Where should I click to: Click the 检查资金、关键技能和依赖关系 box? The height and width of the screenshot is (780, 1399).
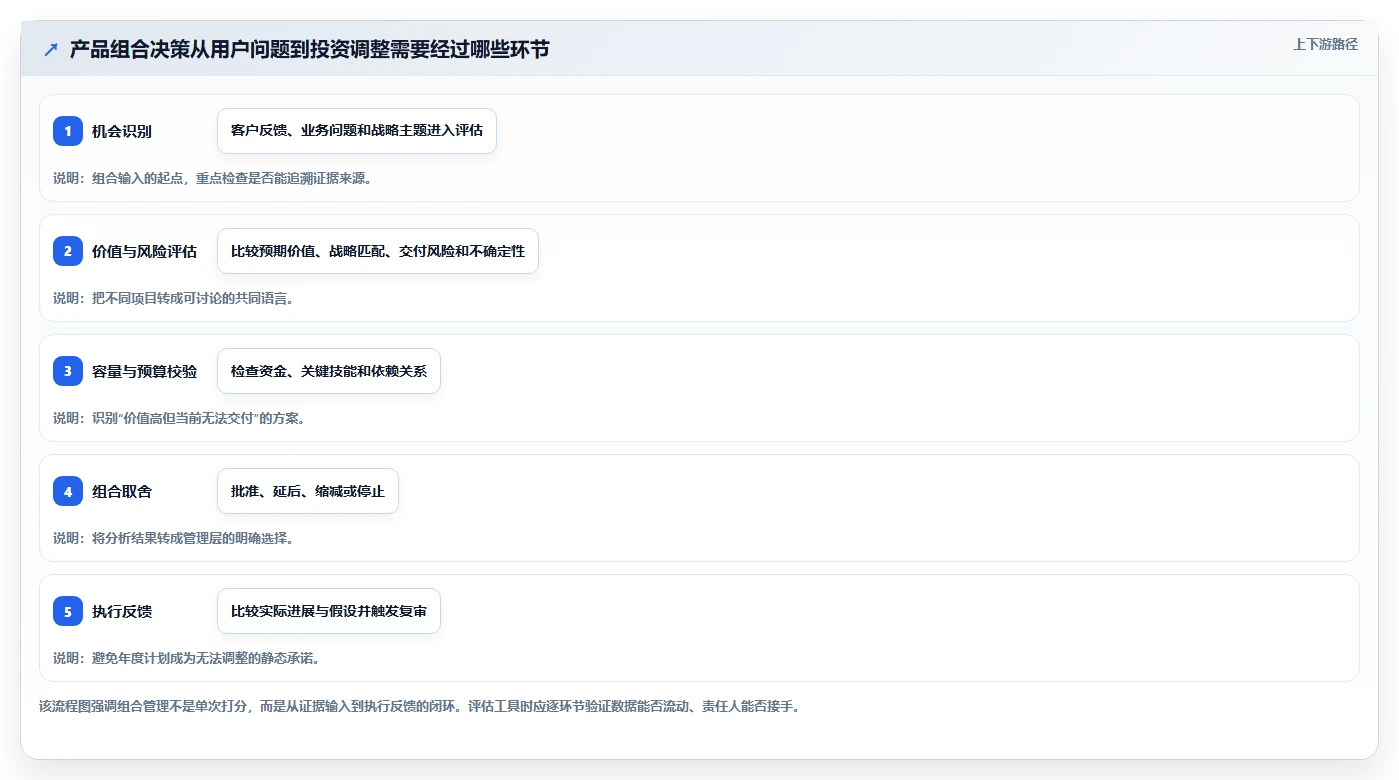[329, 371]
